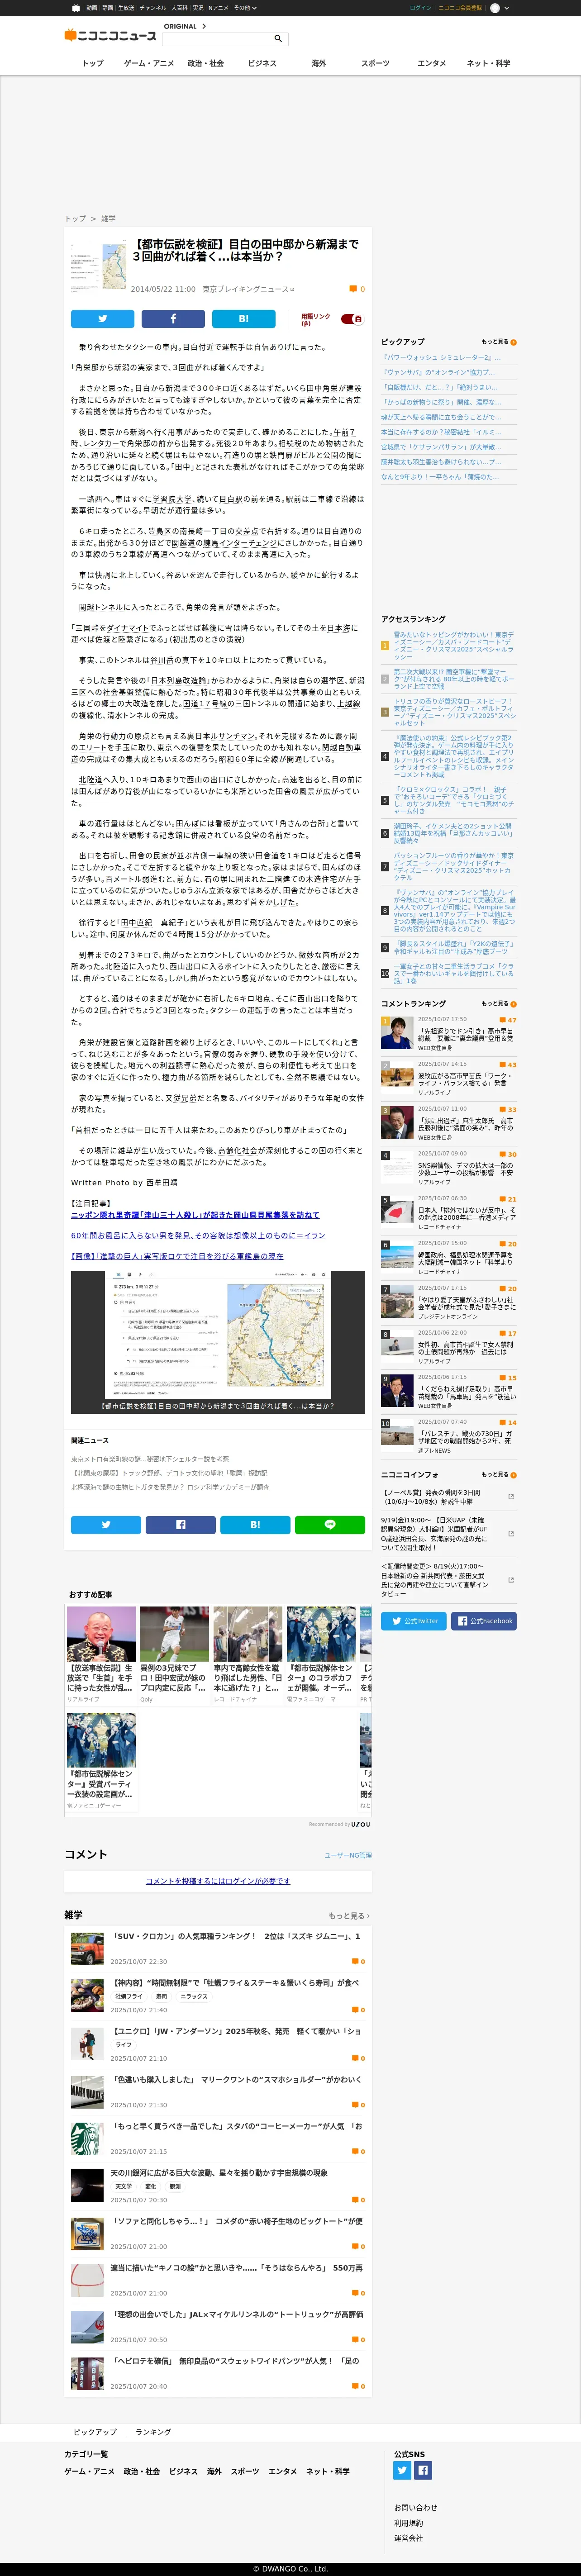Select the スポーツ navigation tab
The image size is (581, 2576).
pyautogui.click(x=375, y=63)
